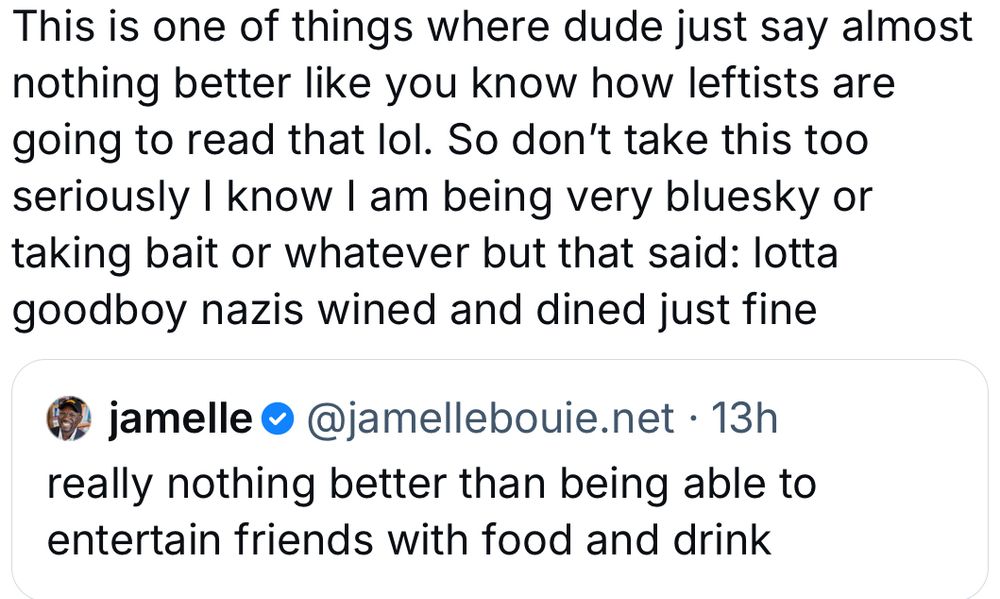
Task: Click the sentence start "So don't take this too"
Action: (x=658, y=140)
